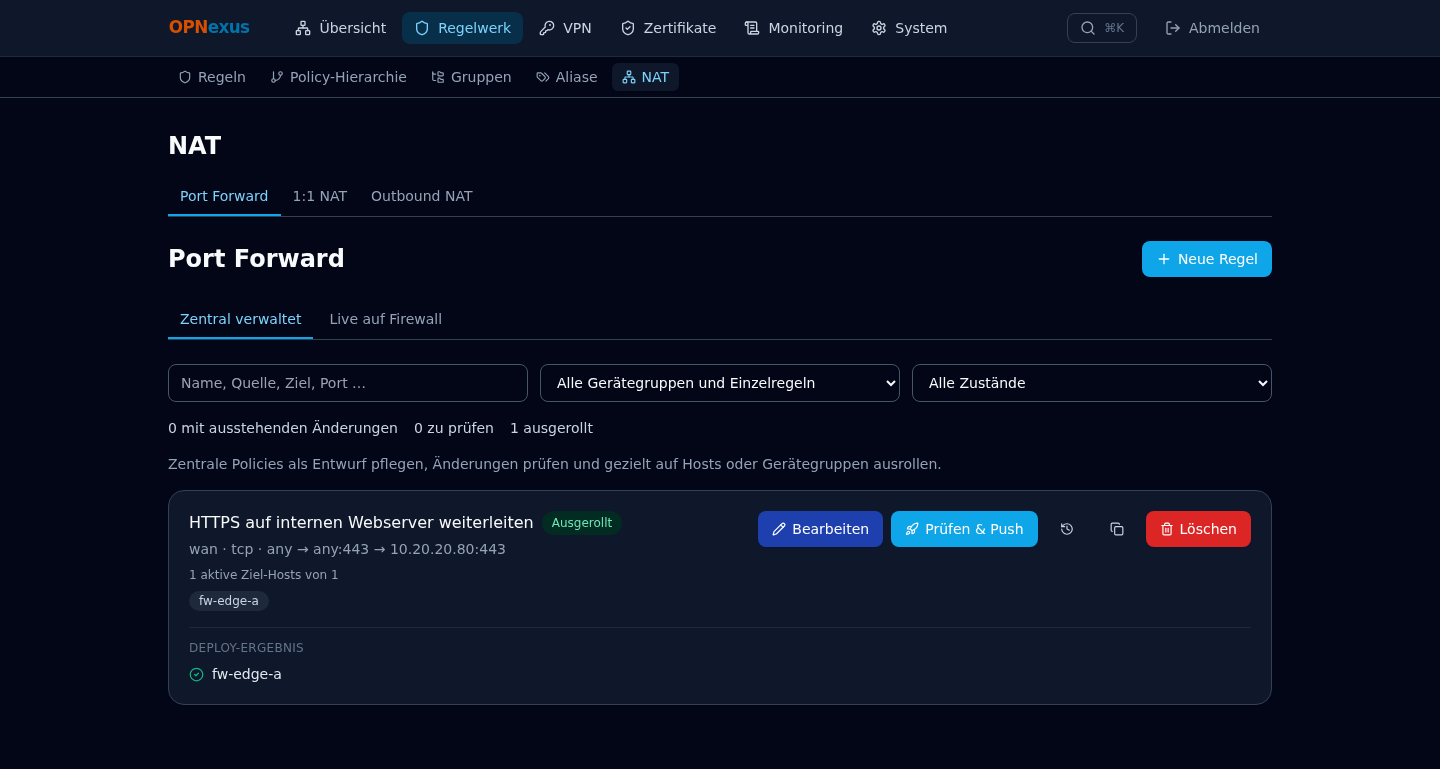Switch to the 1:1 NAT tab
Viewport: 1440px width, 769px height.
pos(320,196)
